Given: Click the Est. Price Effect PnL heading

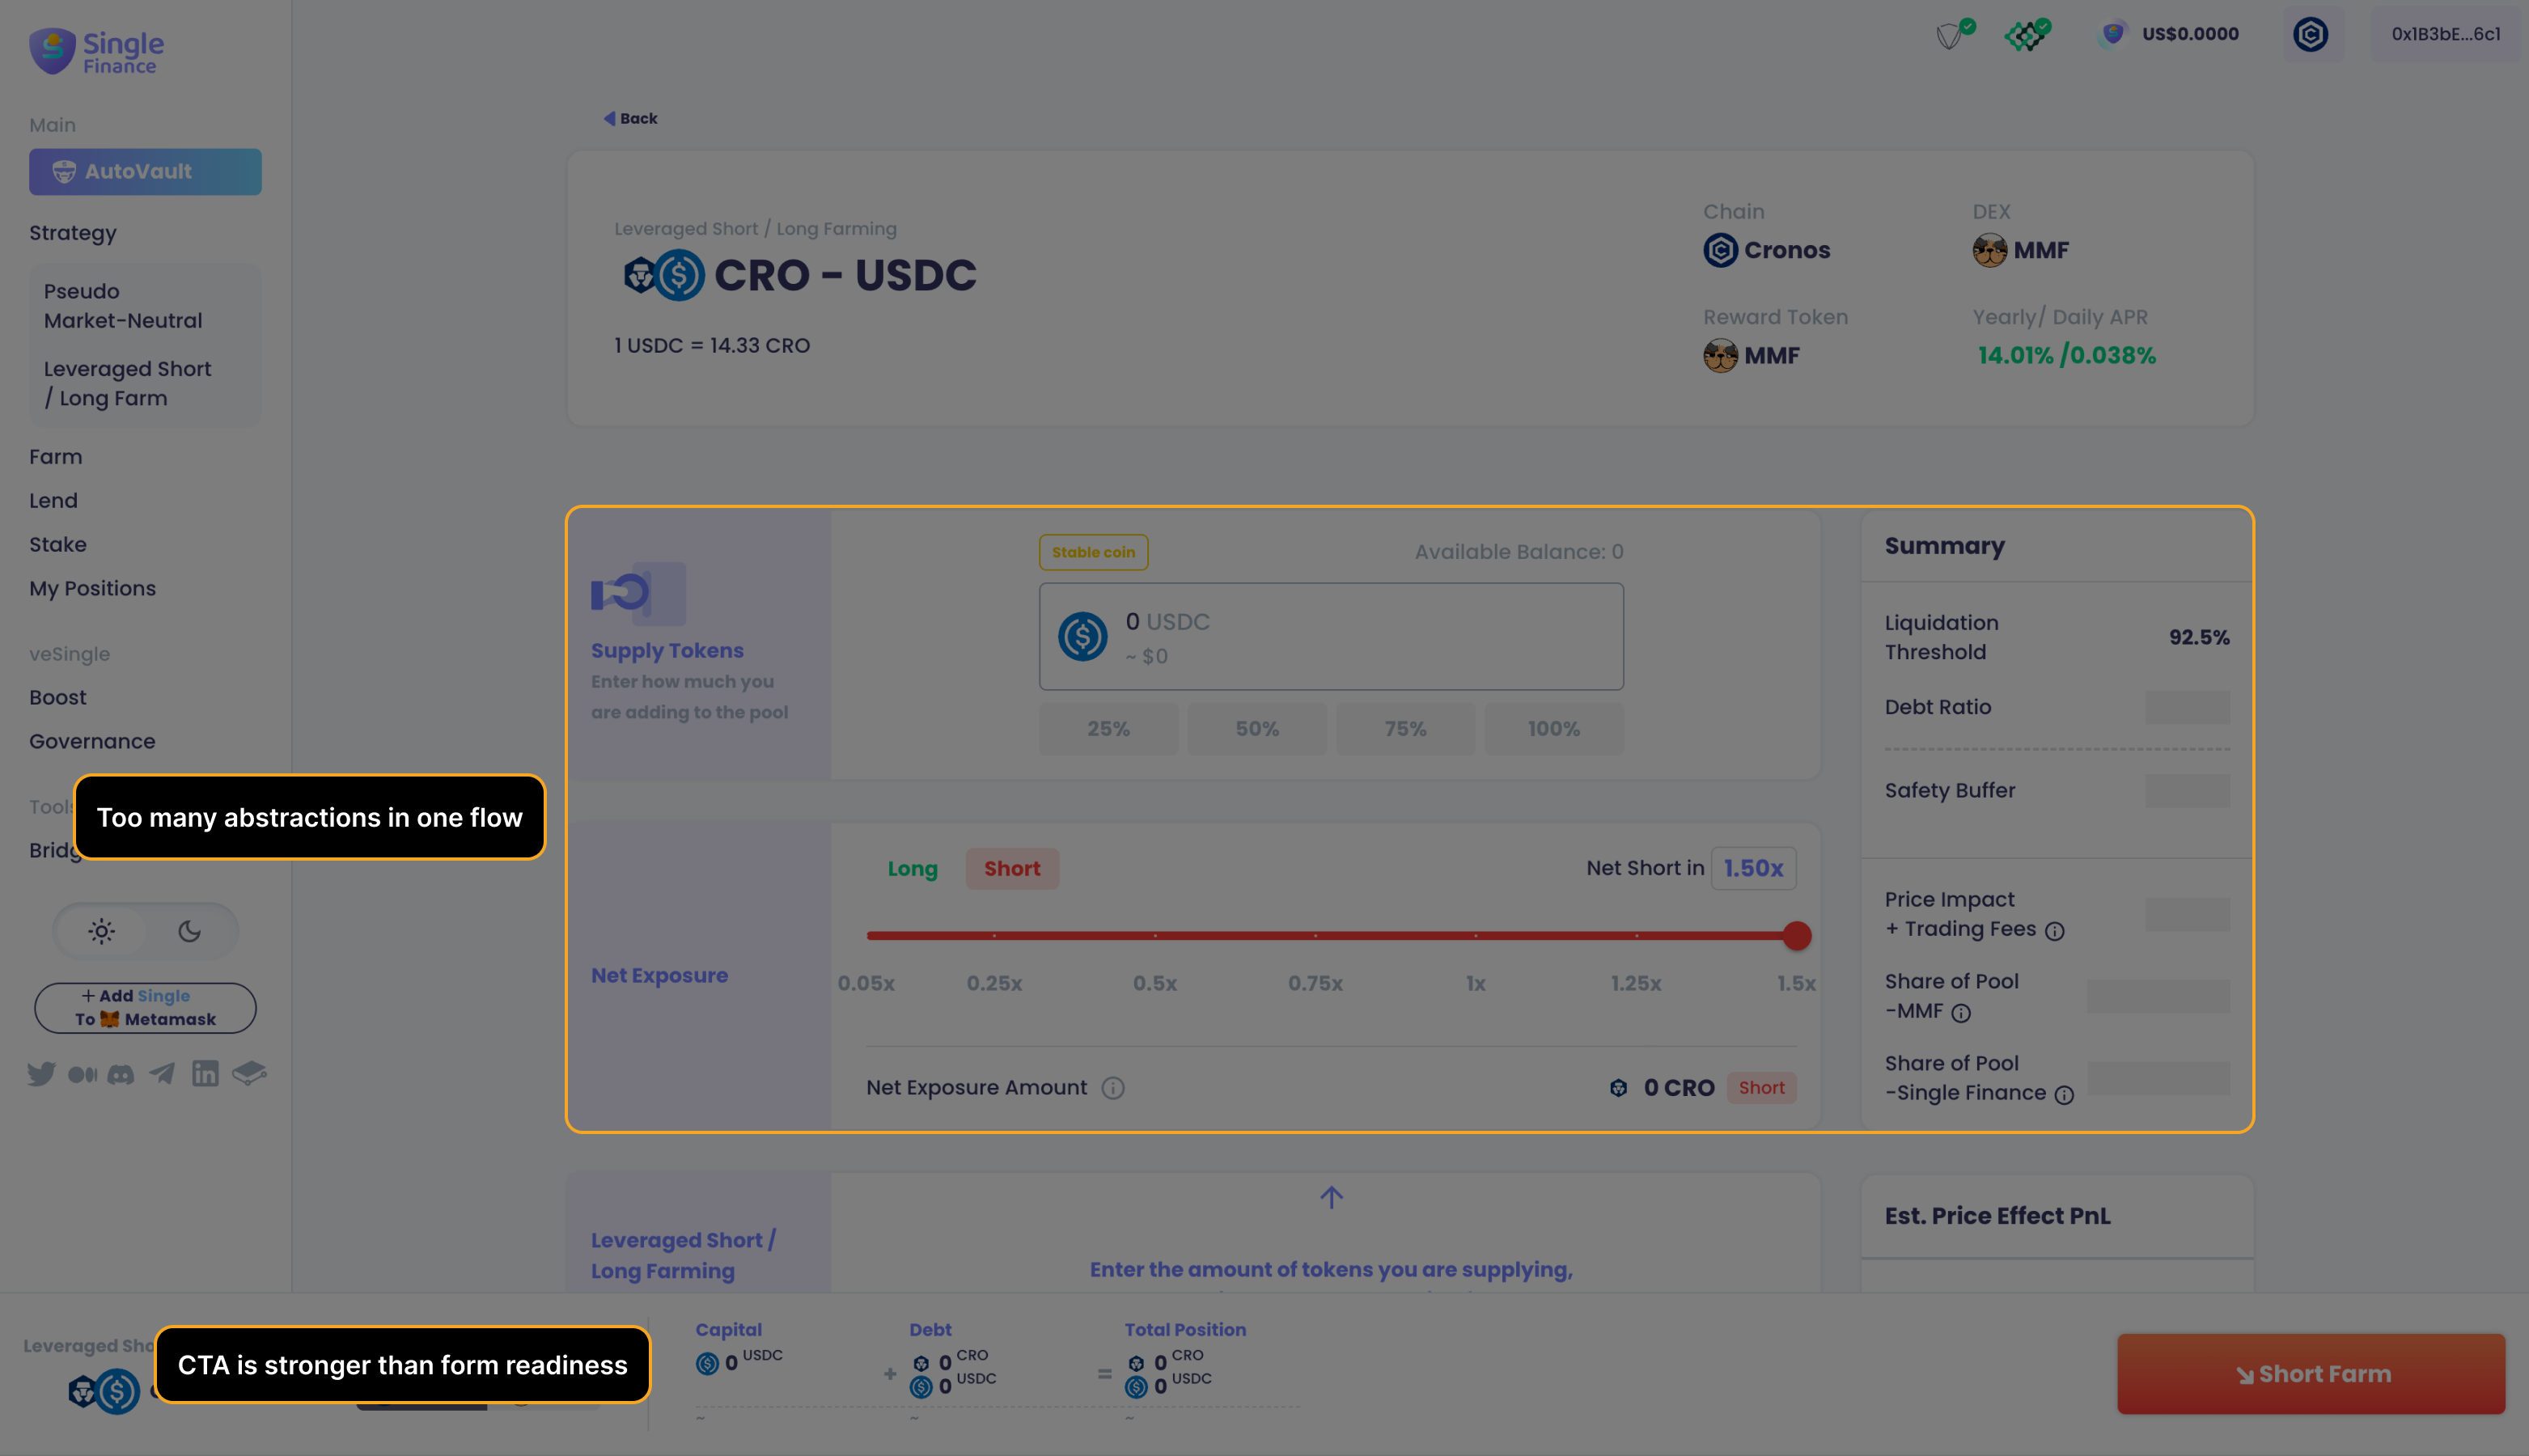Looking at the screenshot, I should click(1998, 1216).
